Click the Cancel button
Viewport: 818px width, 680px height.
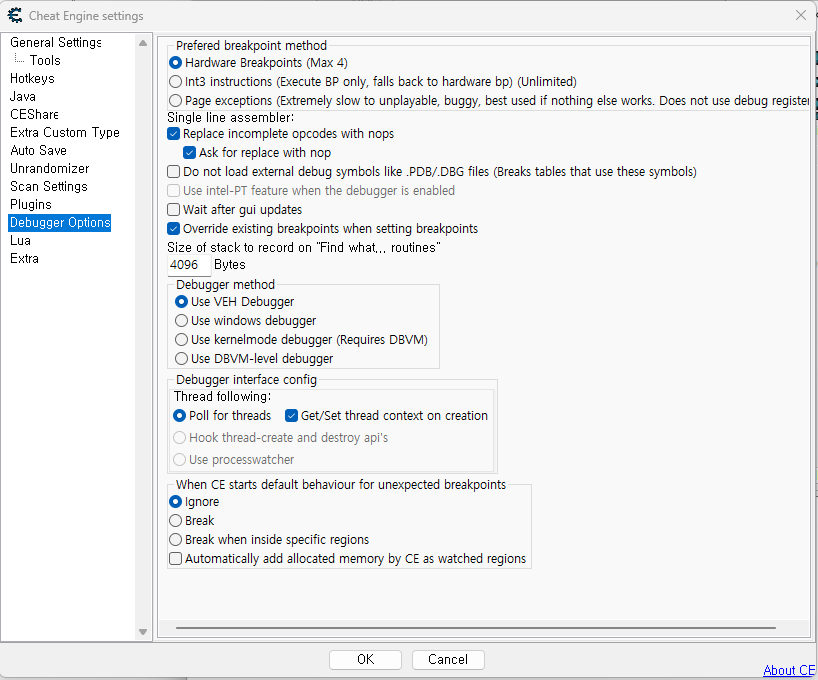coord(448,660)
